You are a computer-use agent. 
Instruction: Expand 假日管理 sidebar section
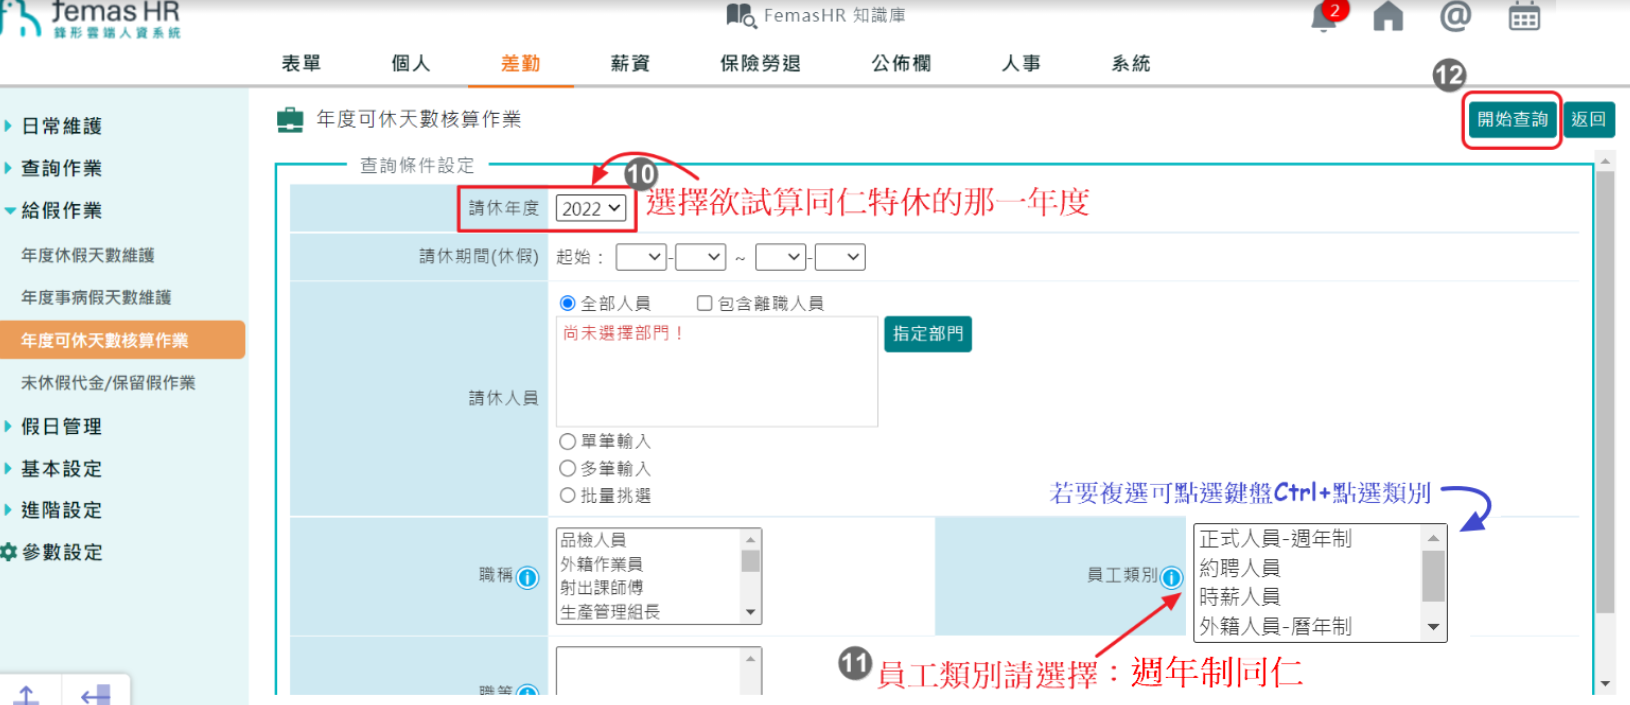click(x=61, y=426)
